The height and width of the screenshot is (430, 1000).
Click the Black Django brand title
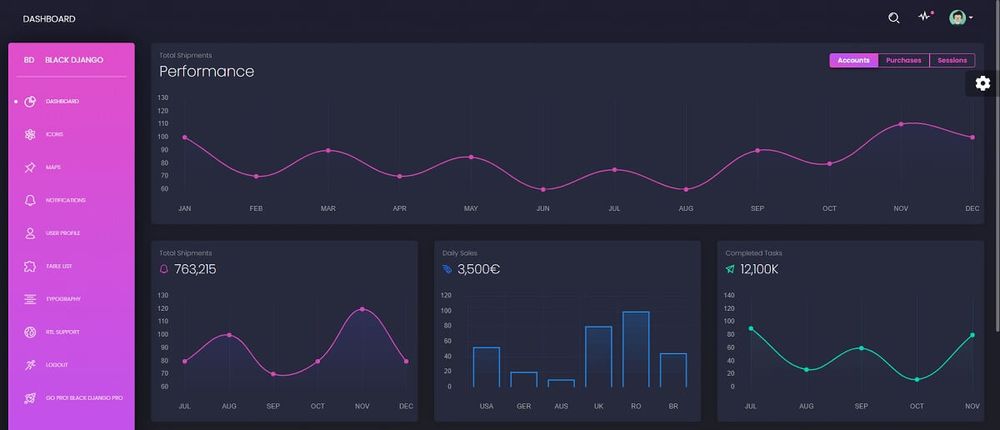coord(74,60)
